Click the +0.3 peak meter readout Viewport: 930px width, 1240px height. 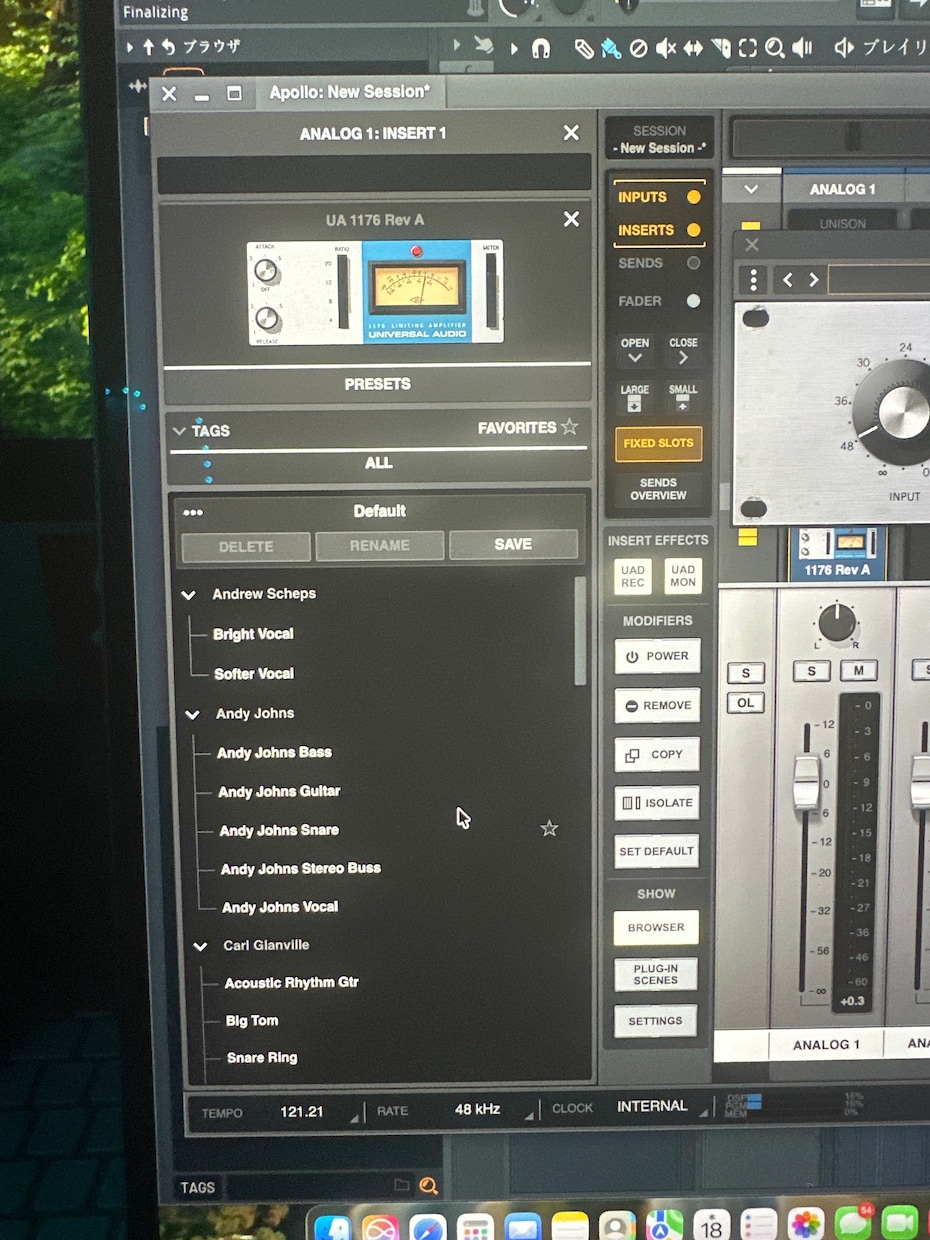[852, 1001]
